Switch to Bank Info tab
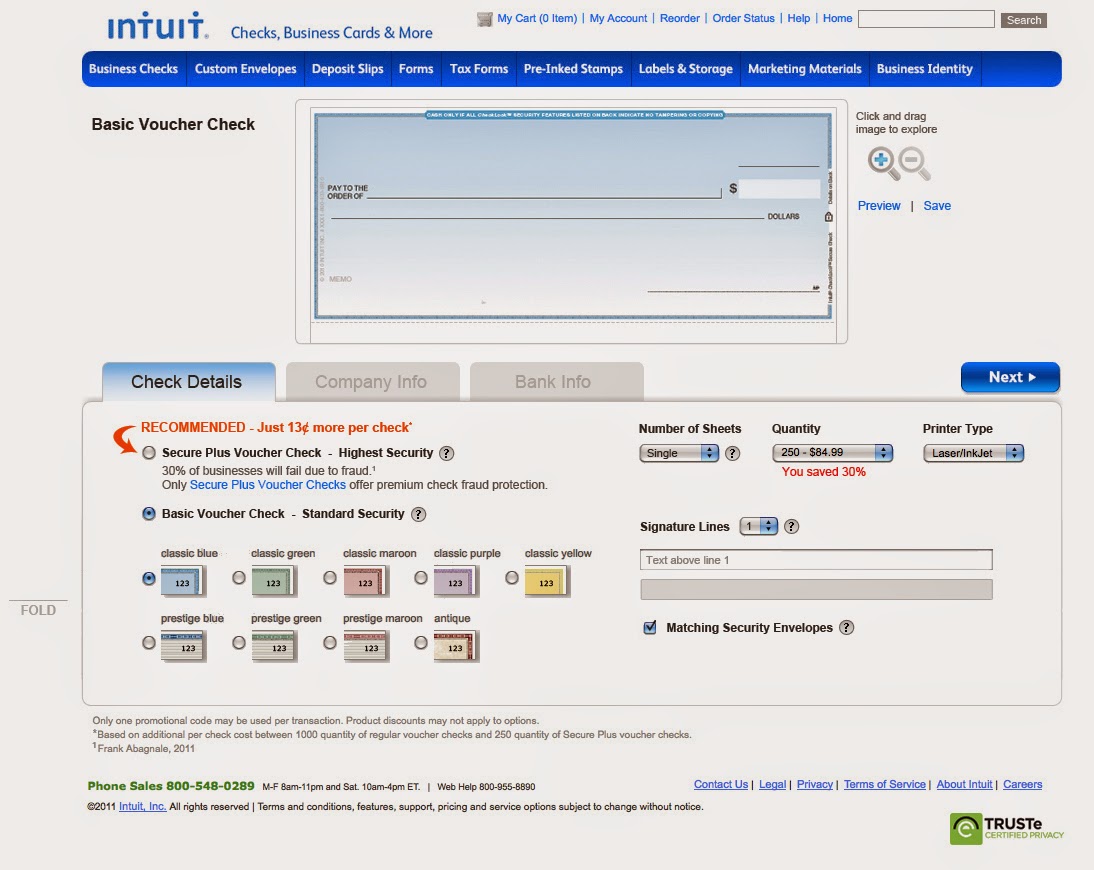Screen dimensions: 1094x870 click(556, 382)
